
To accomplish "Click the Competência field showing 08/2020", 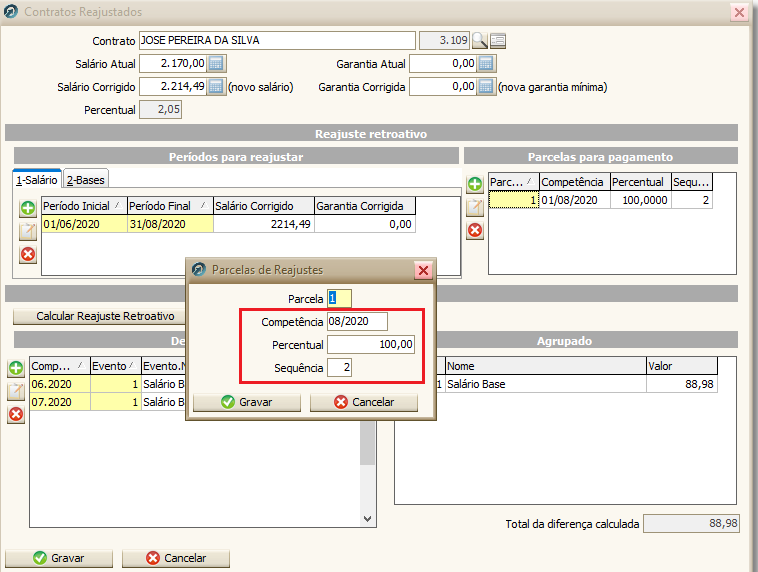I will pyautogui.click(x=357, y=322).
